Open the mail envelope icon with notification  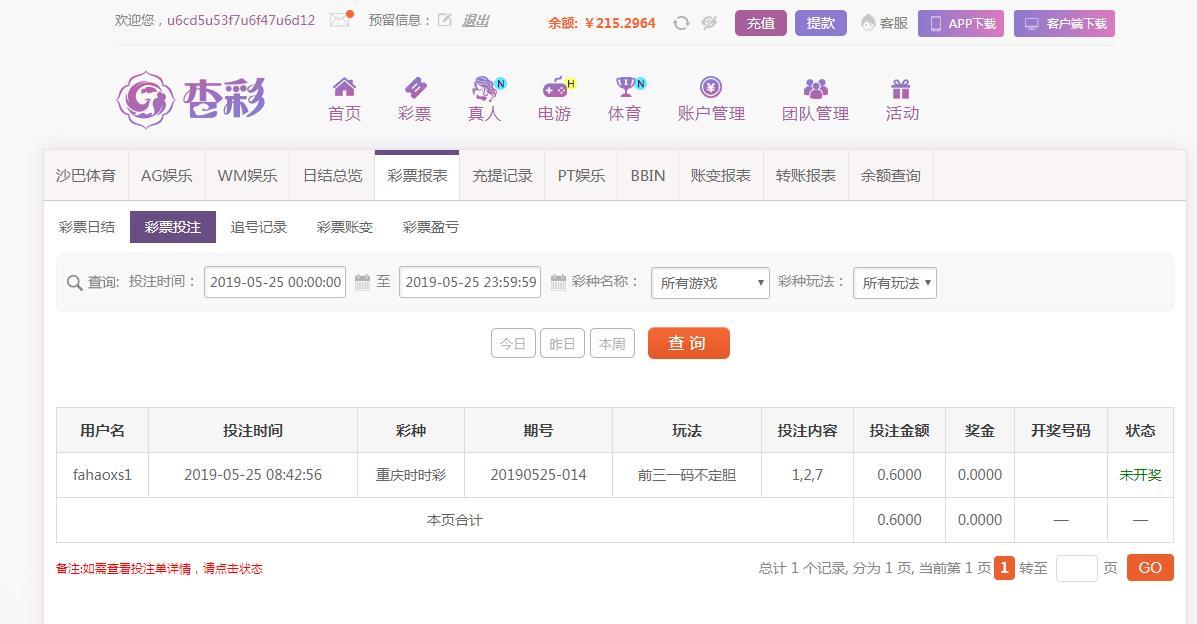pyautogui.click(x=340, y=20)
